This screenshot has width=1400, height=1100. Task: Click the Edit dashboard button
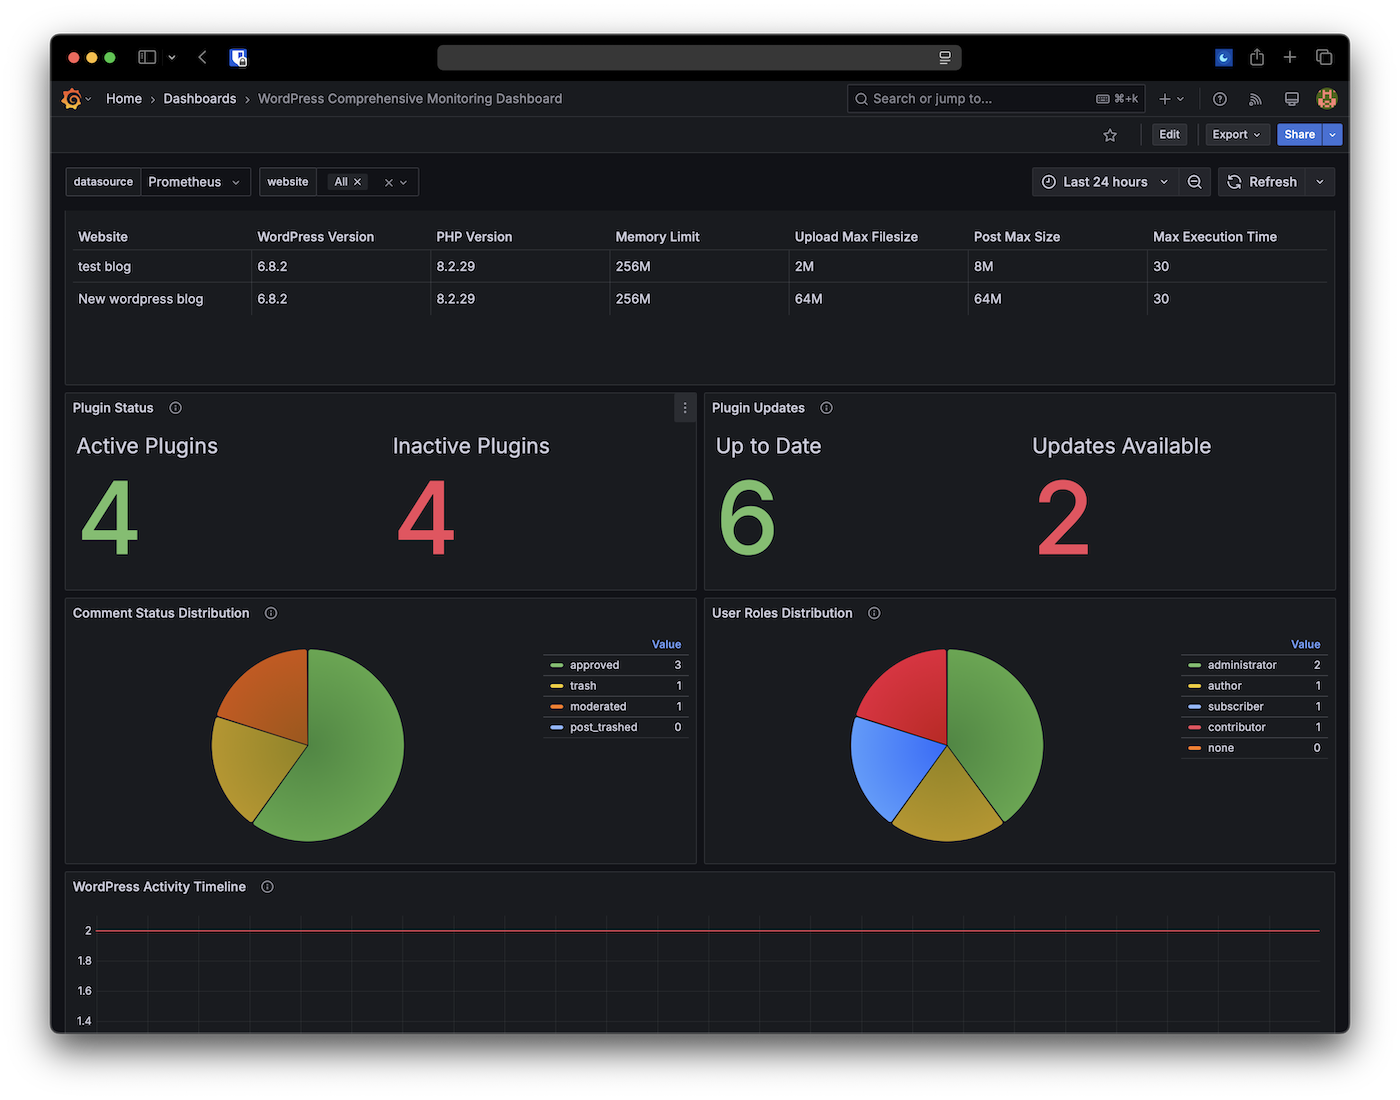pyautogui.click(x=1169, y=134)
